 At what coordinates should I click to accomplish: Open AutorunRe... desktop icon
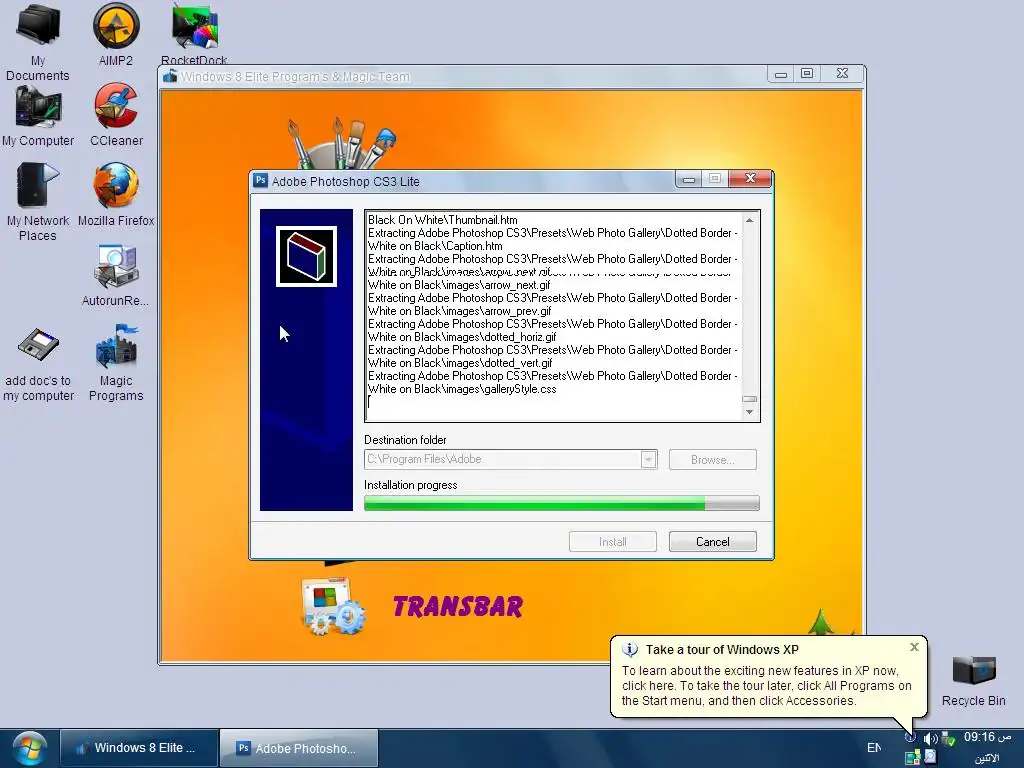tap(116, 276)
